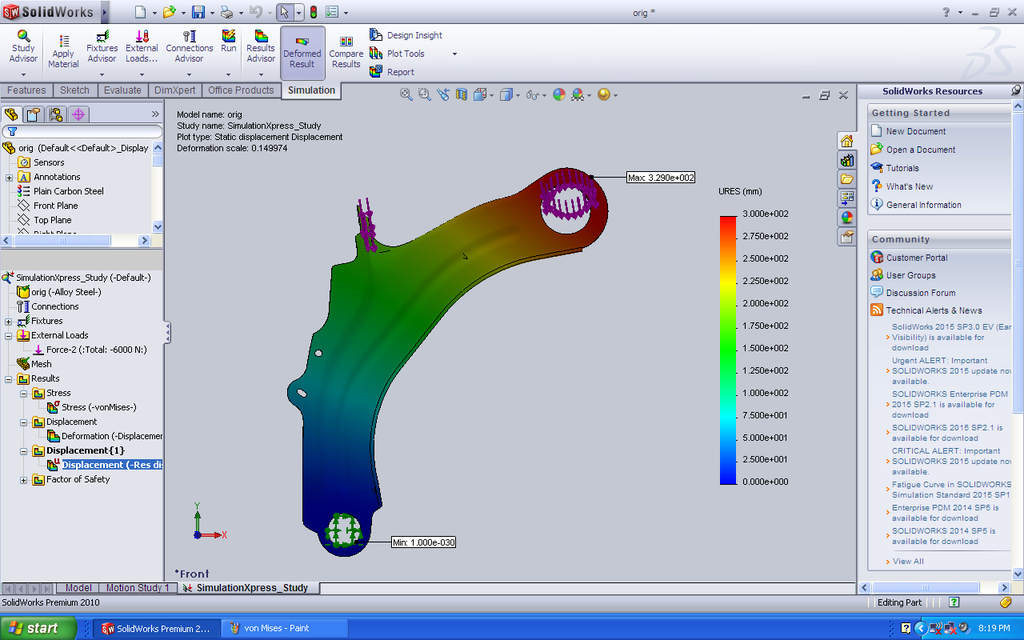Toggle the Section View icon
This screenshot has width=1024, height=640.
click(x=462, y=95)
